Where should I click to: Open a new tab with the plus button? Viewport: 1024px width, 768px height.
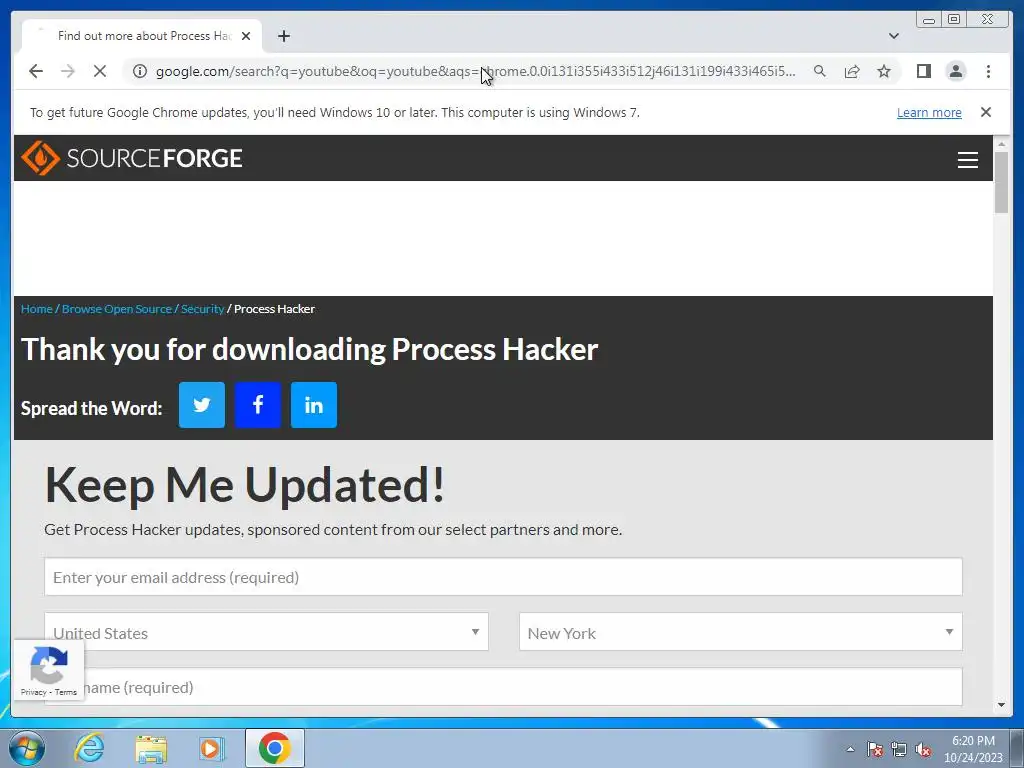pyautogui.click(x=283, y=36)
